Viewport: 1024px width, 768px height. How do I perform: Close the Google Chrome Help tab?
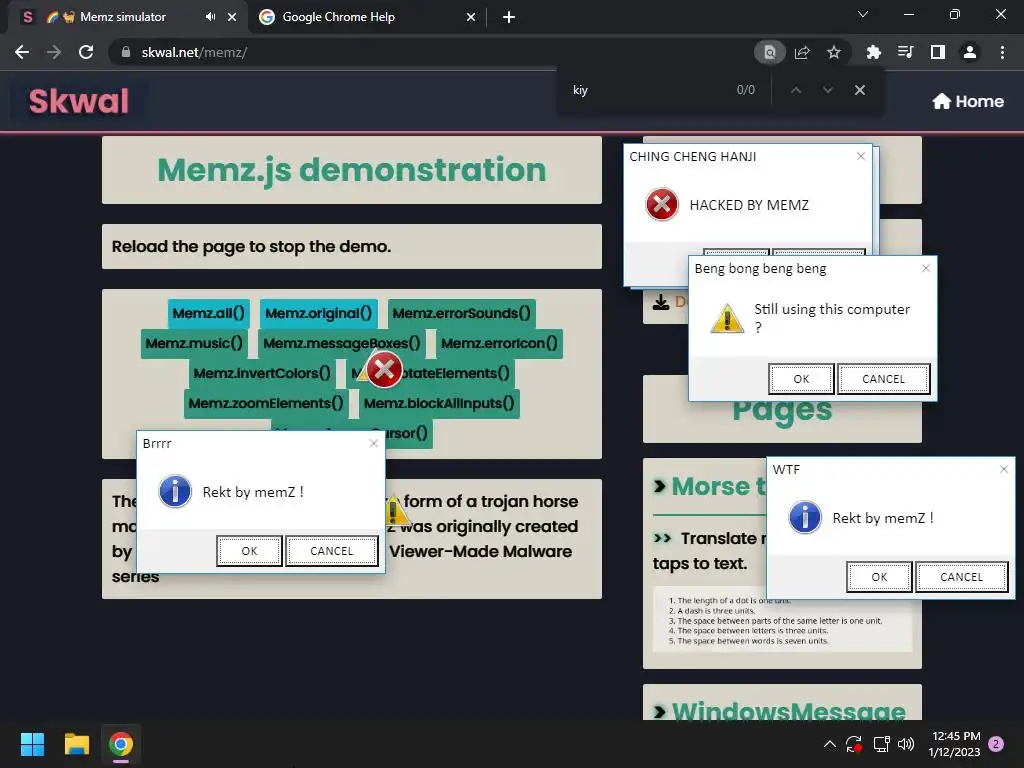click(471, 17)
